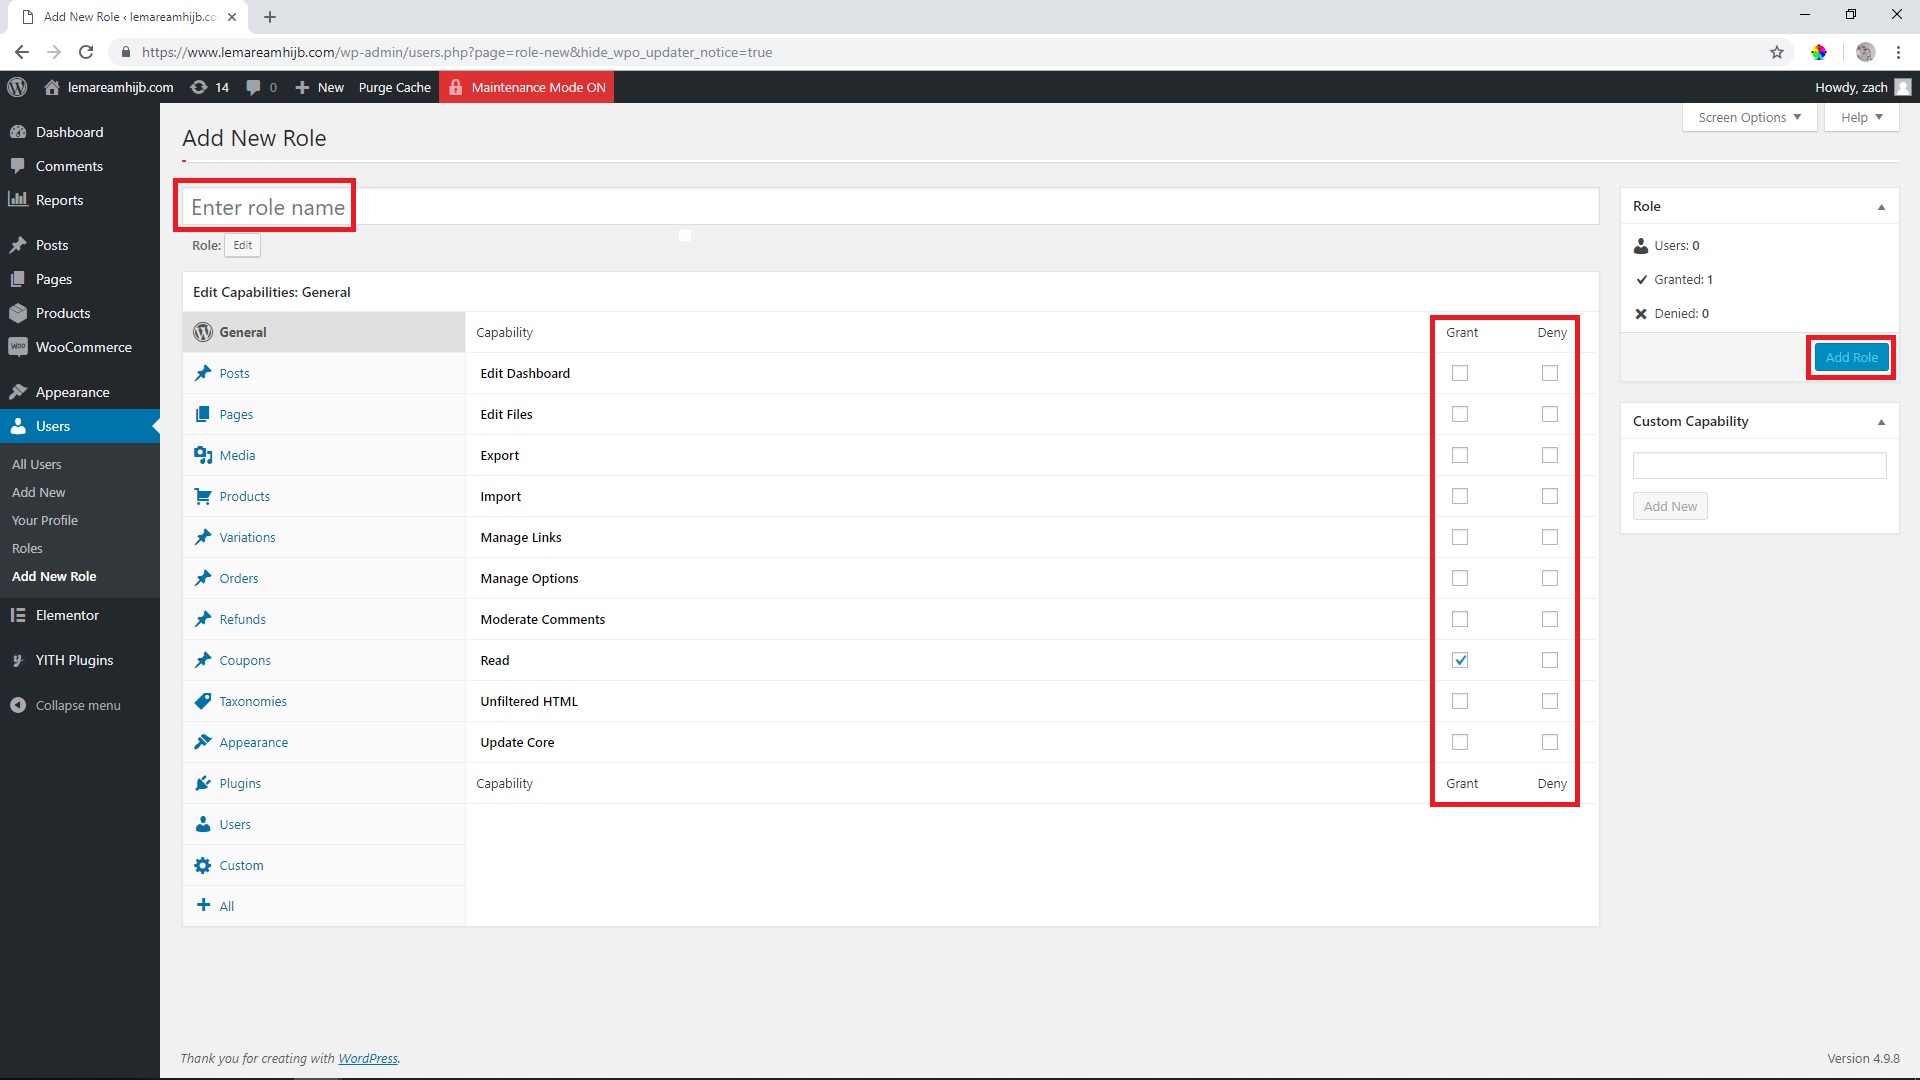The width and height of the screenshot is (1920, 1080).
Task: Open All Users in the Users submenu
Action: (x=37, y=464)
